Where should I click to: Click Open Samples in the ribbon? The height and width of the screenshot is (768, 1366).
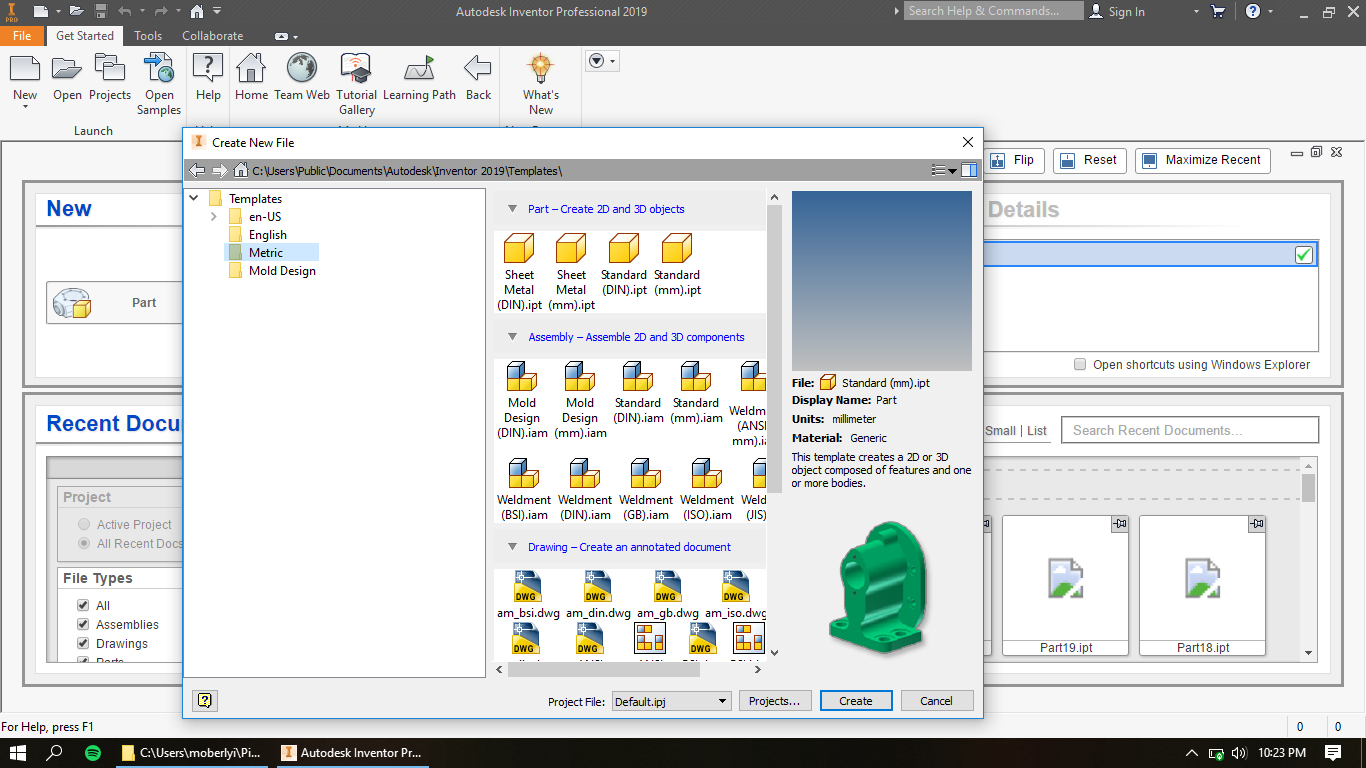click(159, 85)
